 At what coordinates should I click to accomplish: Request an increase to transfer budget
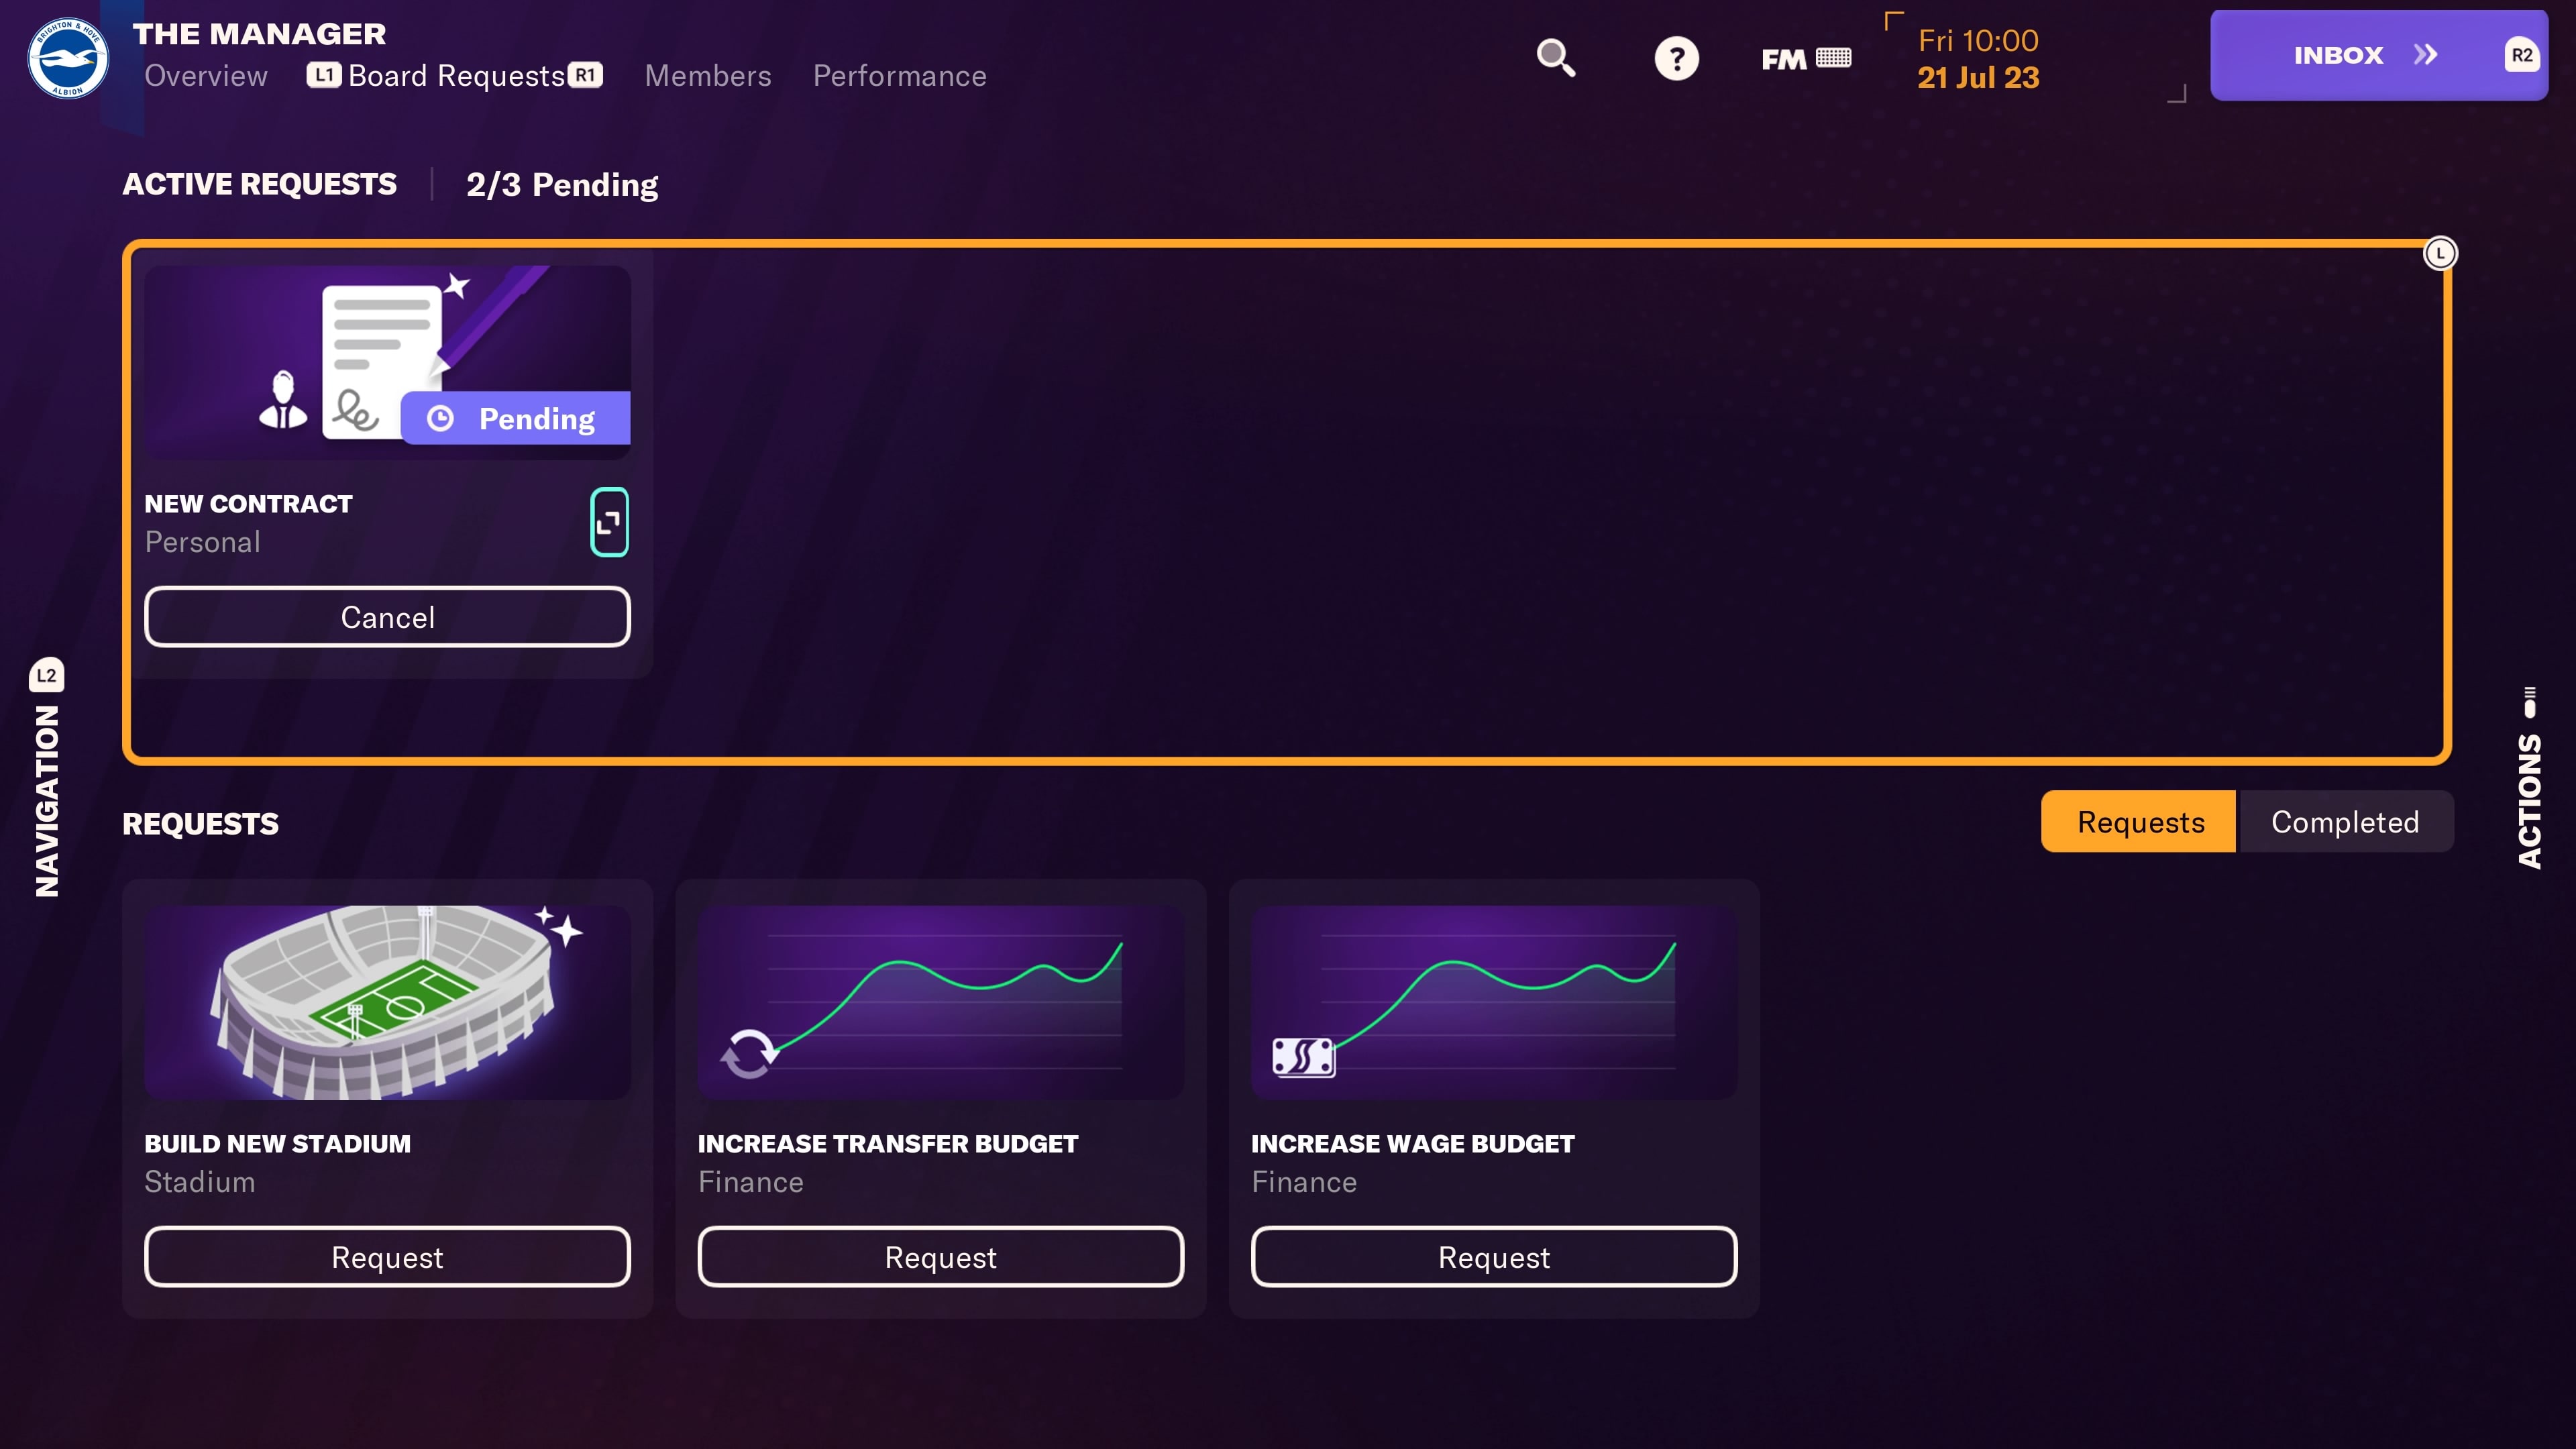939,1256
